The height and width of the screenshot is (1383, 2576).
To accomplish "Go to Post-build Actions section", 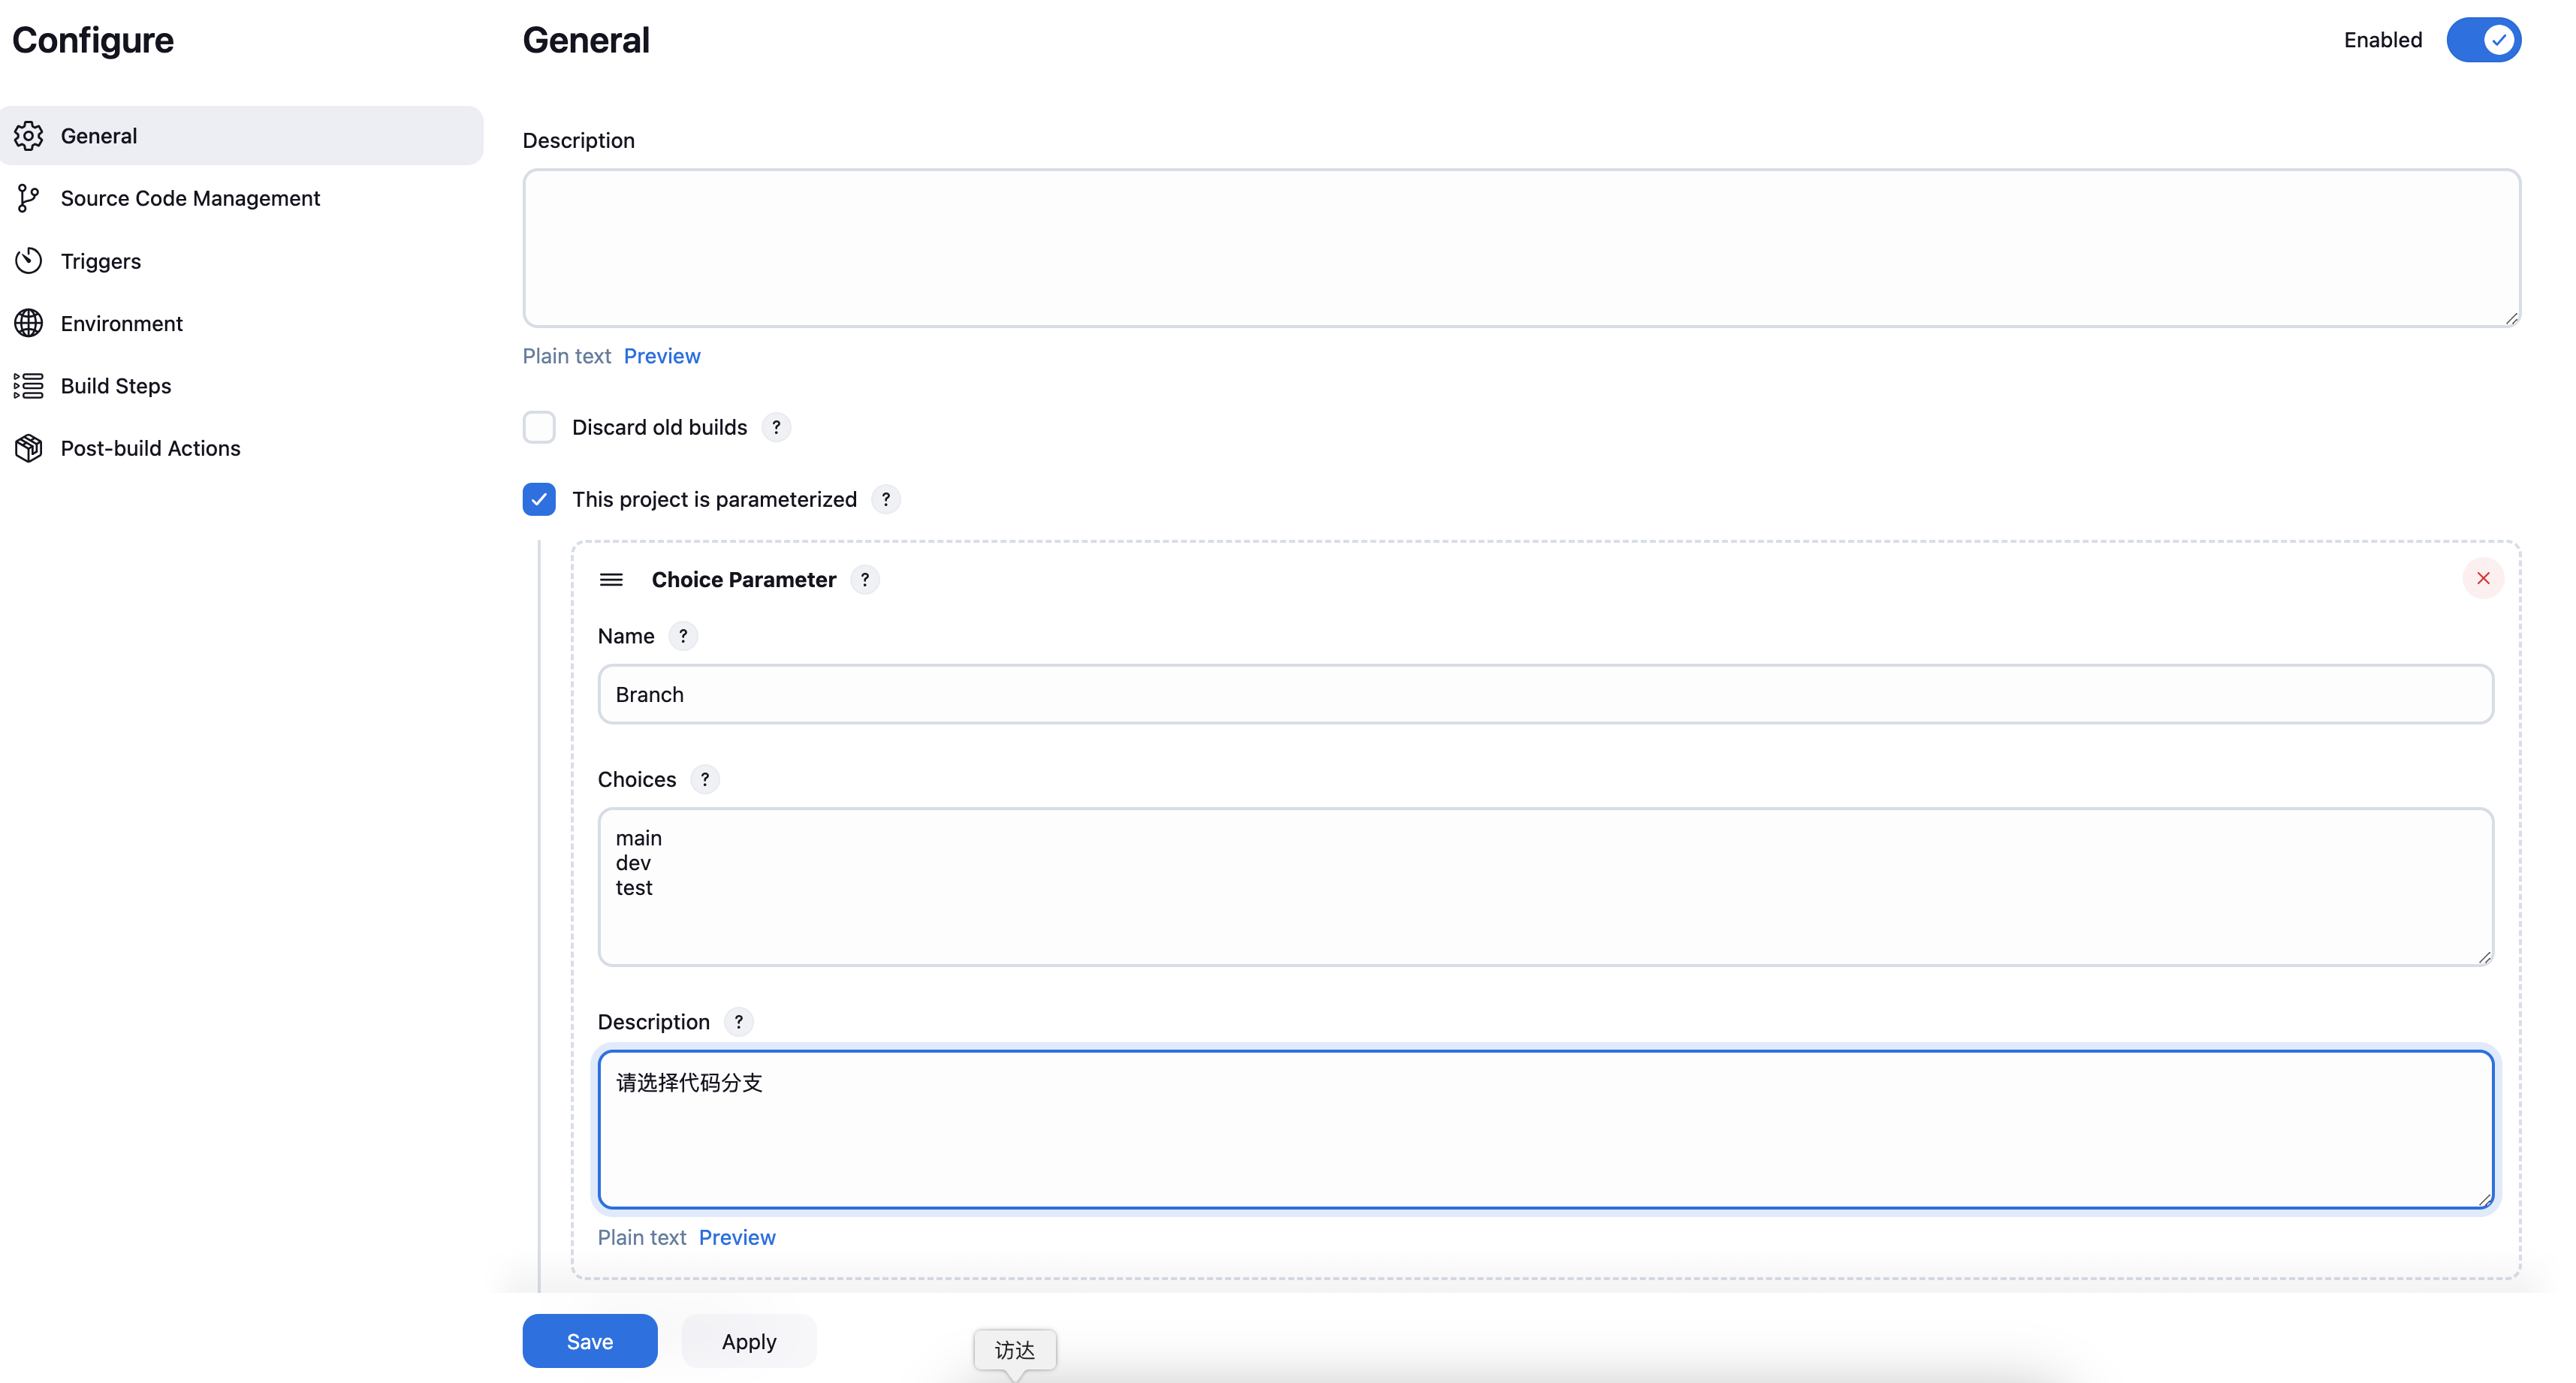I will [150, 448].
